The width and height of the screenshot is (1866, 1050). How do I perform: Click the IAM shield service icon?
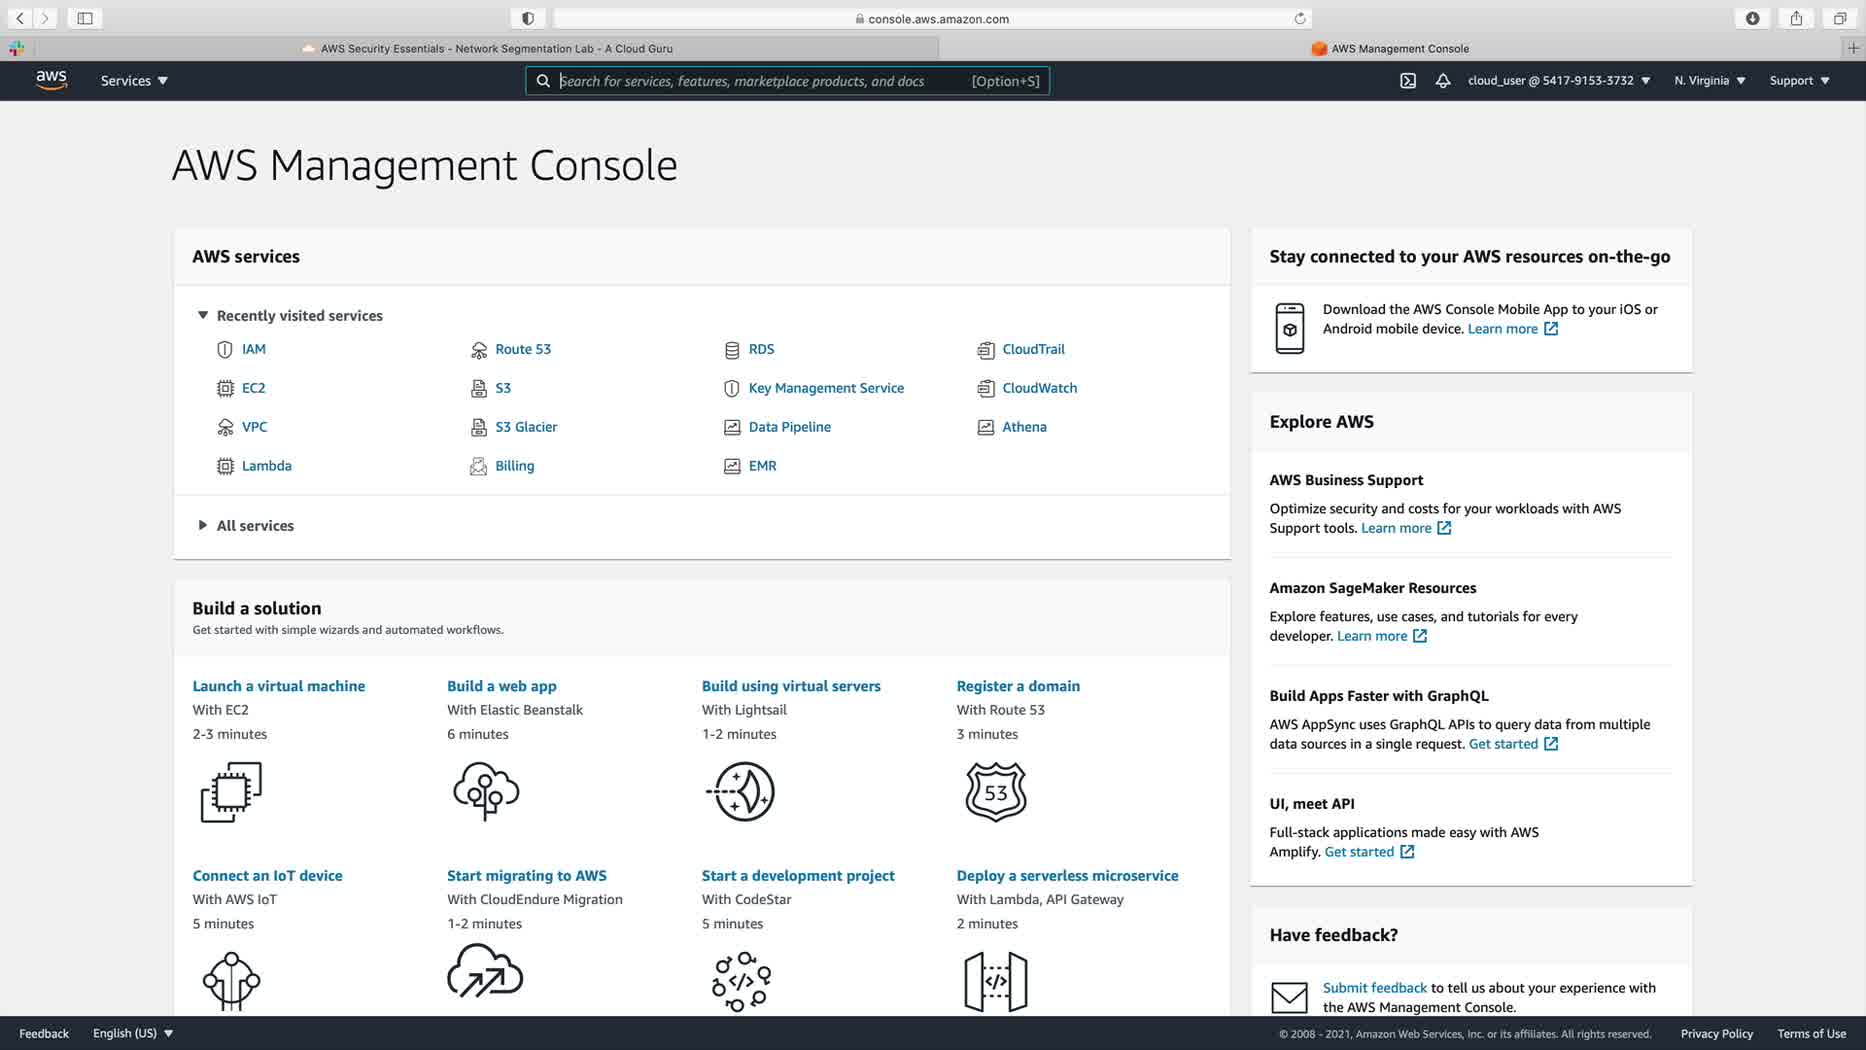tap(225, 349)
